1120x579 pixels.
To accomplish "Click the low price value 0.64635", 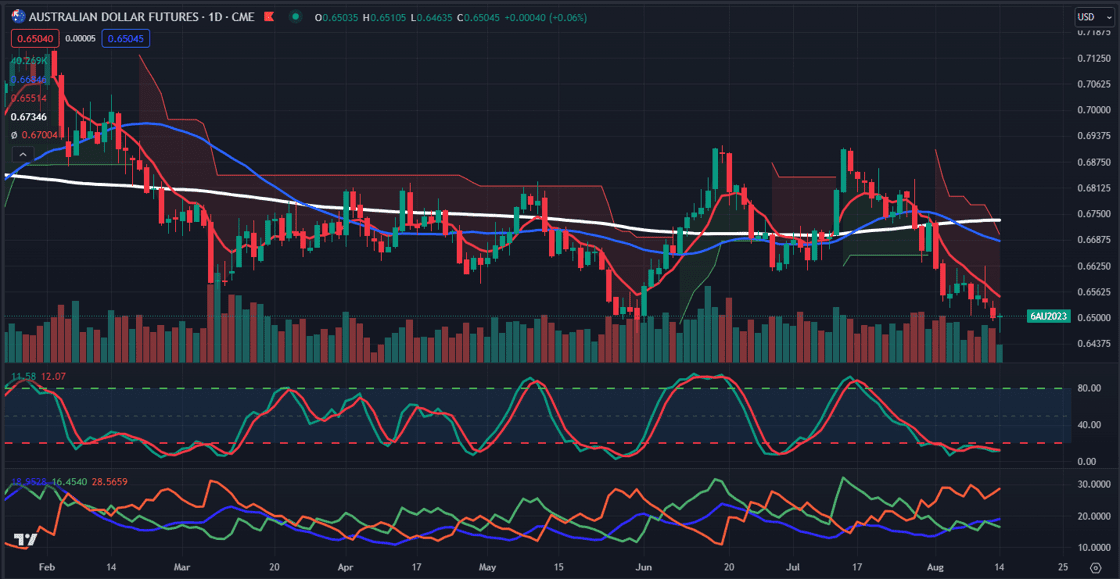I will click(436, 16).
